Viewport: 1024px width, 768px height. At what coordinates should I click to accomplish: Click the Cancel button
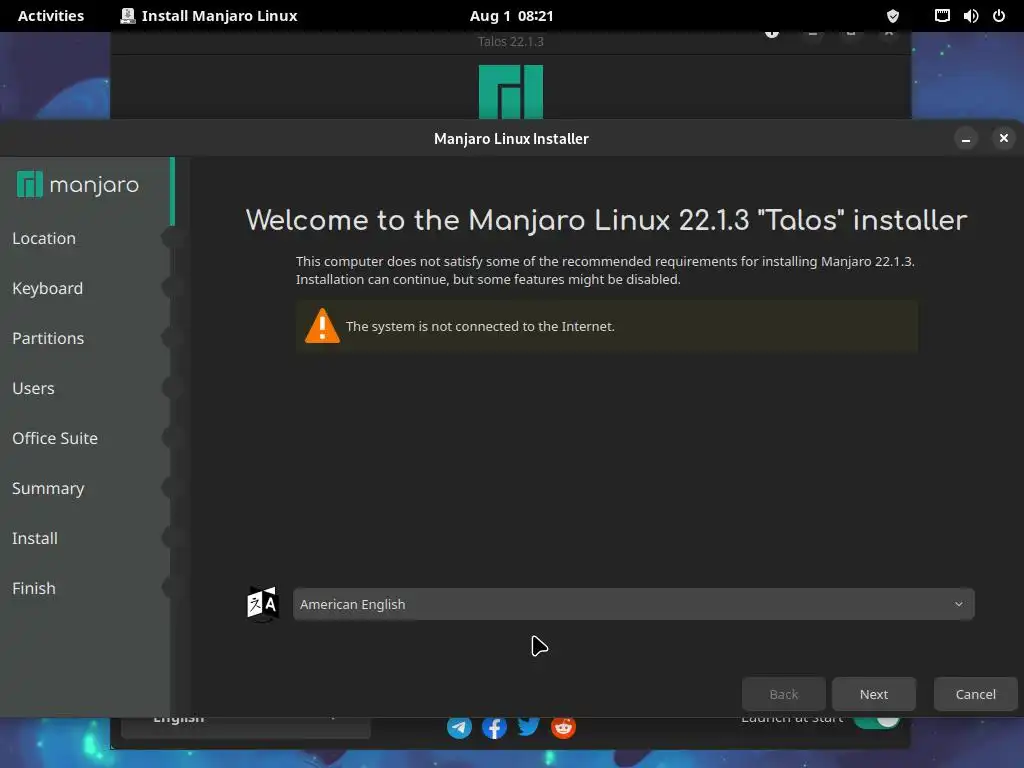976,694
